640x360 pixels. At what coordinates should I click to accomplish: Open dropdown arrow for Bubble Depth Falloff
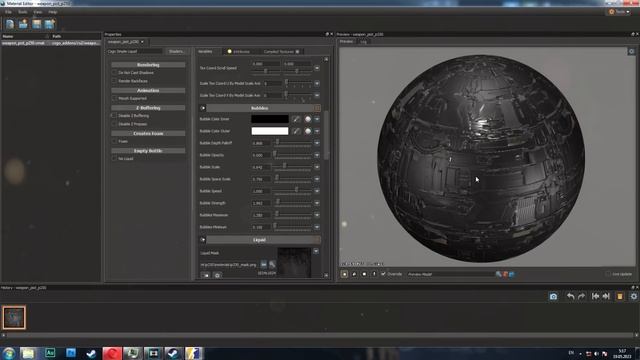click(317, 143)
